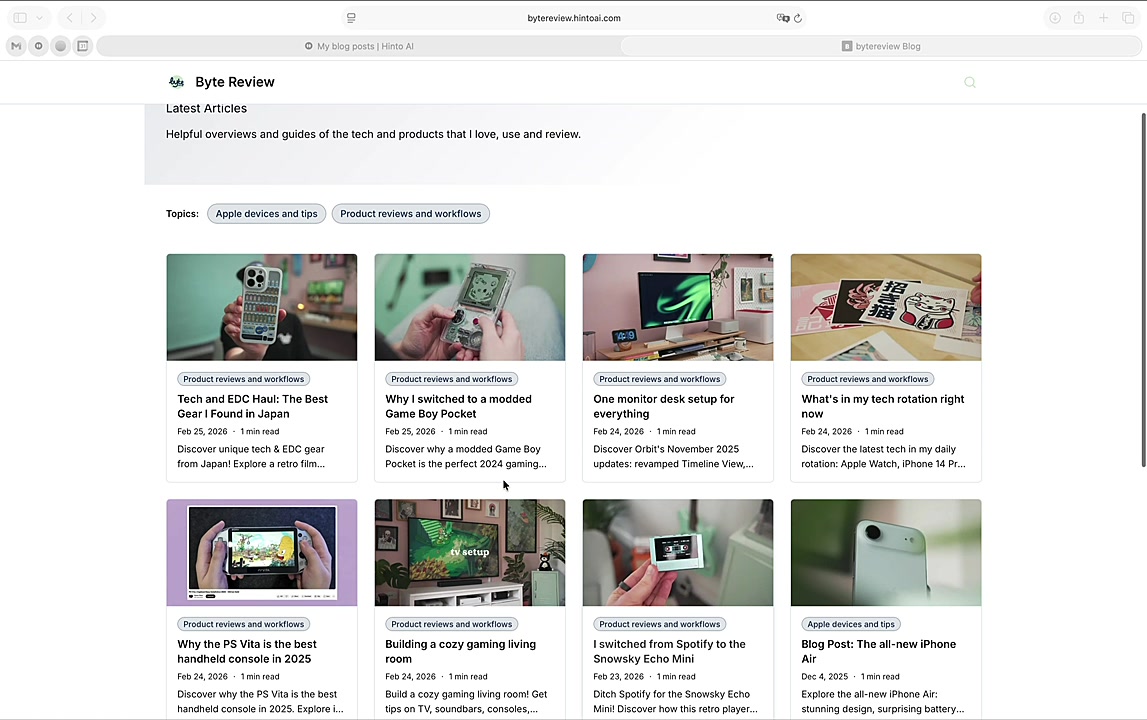Open the site search magnifier icon

tap(969, 83)
